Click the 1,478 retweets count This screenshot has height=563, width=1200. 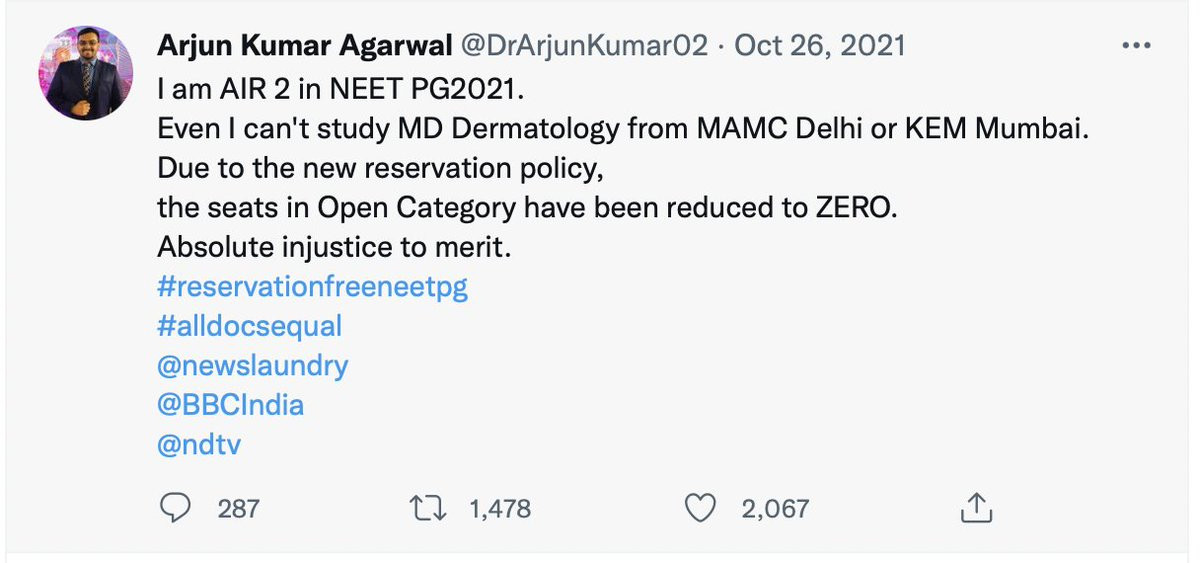[x=499, y=509]
